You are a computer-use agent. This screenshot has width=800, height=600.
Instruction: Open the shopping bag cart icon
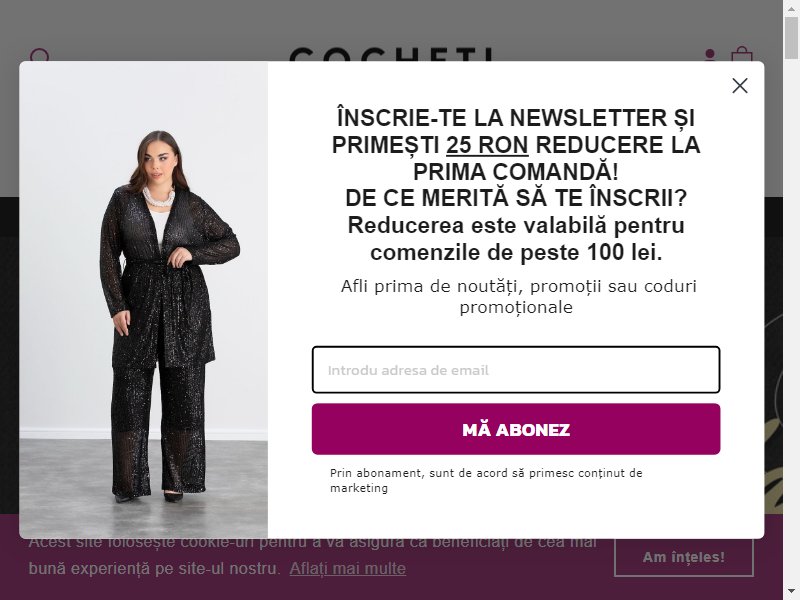click(x=741, y=54)
